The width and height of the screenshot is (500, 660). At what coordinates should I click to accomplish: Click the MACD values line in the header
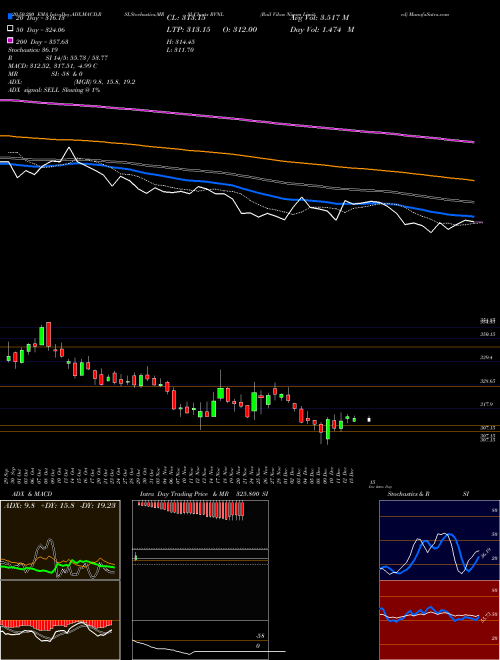coord(53,66)
